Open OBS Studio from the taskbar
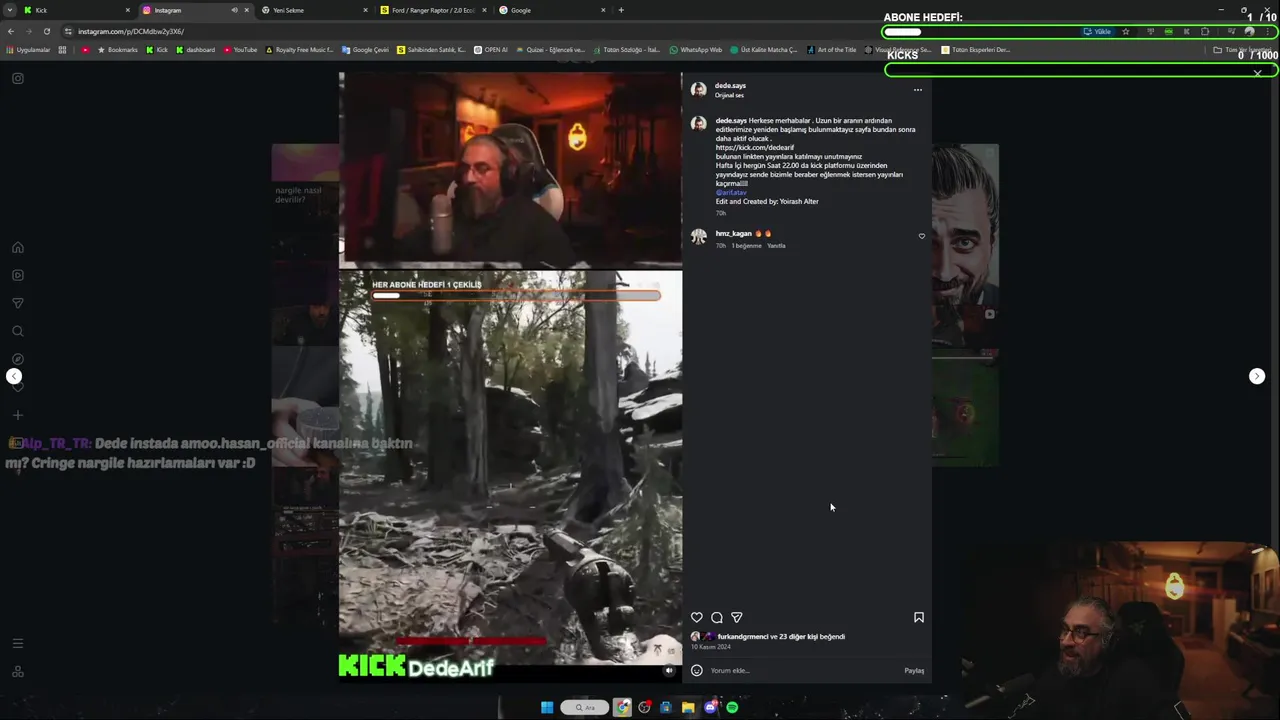The height and width of the screenshot is (720, 1280). click(644, 707)
